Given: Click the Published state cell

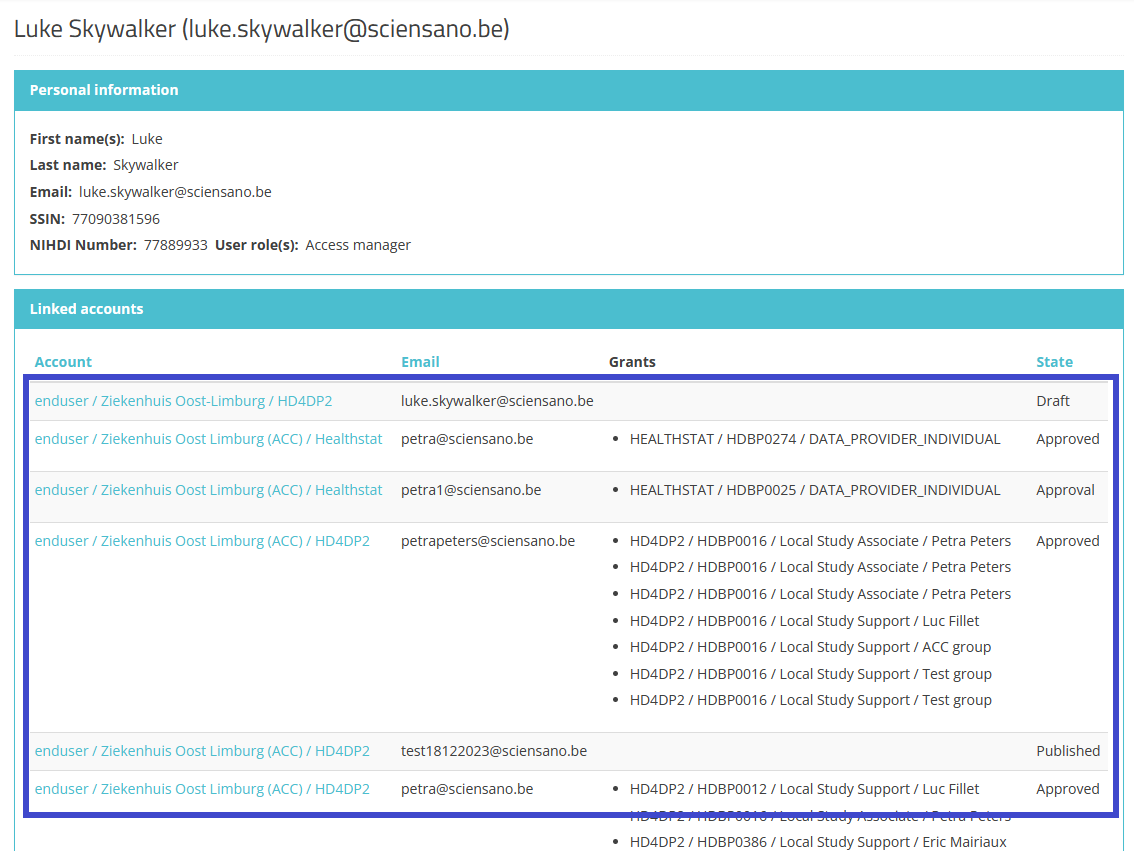Looking at the screenshot, I should [1067, 751].
